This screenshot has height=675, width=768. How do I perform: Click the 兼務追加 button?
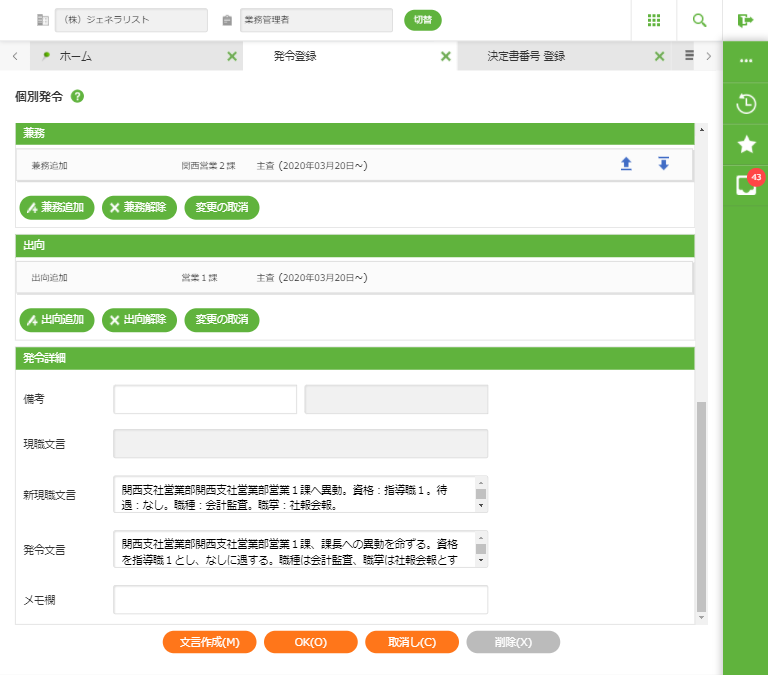(x=57, y=208)
